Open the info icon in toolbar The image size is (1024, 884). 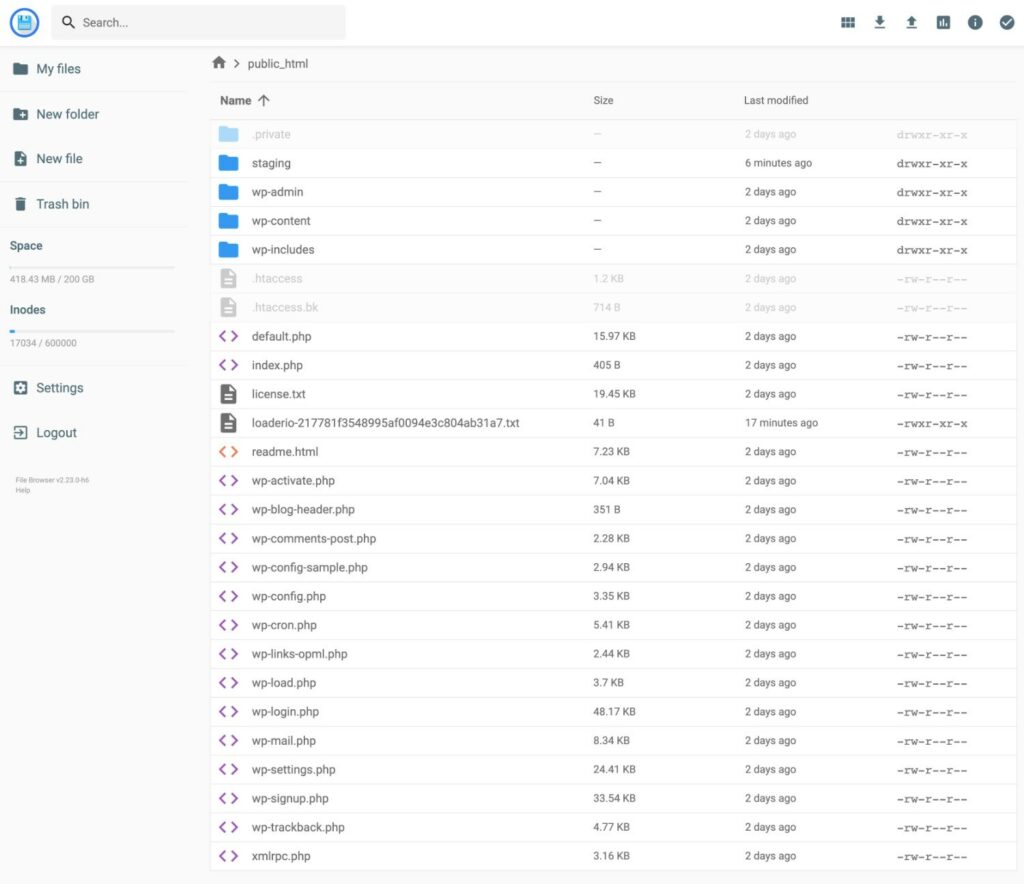pyautogui.click(x=975, y=22)
